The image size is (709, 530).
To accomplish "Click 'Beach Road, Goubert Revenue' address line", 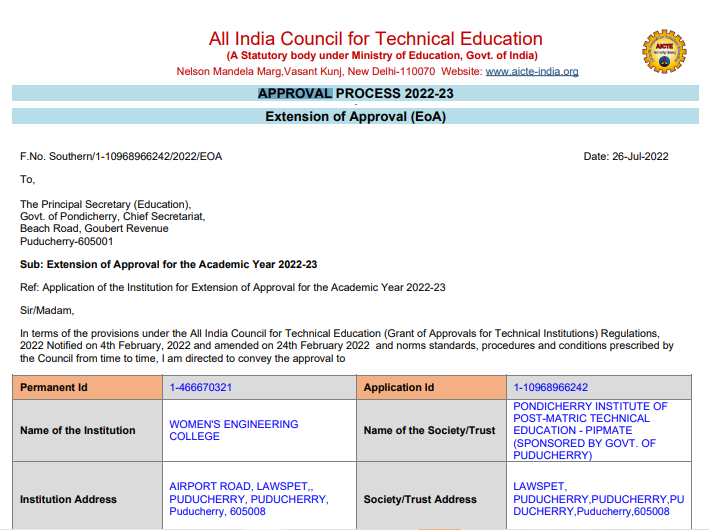I will click(x=94, y=229).
